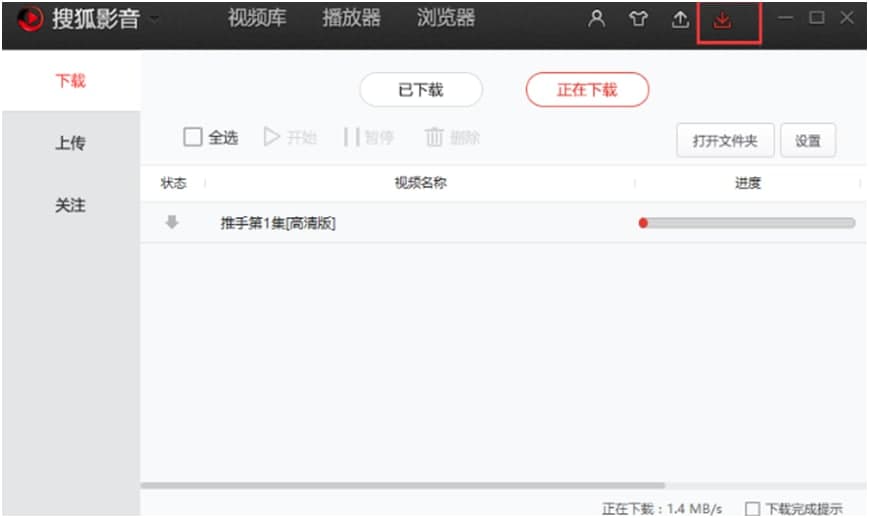
Task: Select 下载 in the left sidebar
Action: (x=71, y=81)
